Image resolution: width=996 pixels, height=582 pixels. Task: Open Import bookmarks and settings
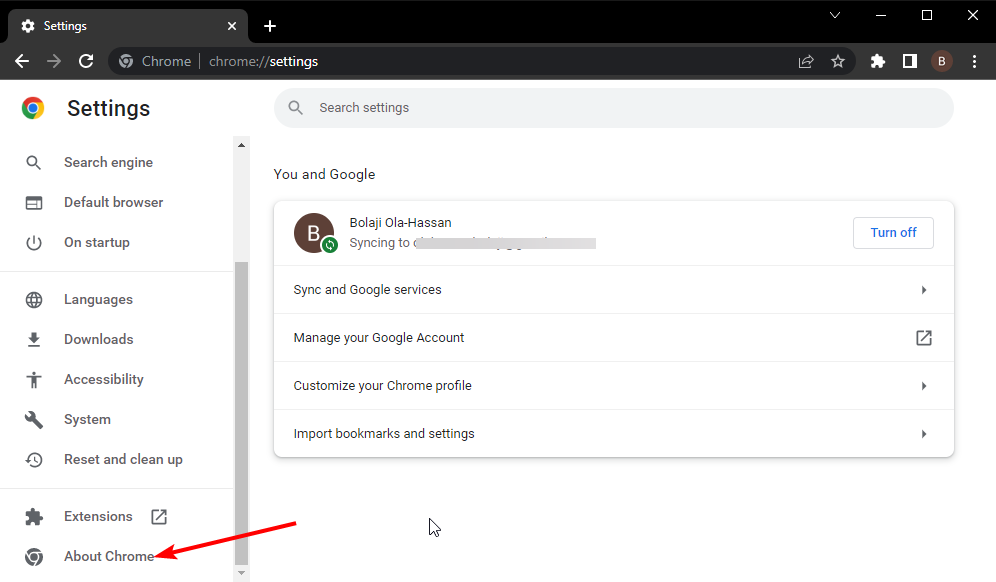tap(614, 433)
